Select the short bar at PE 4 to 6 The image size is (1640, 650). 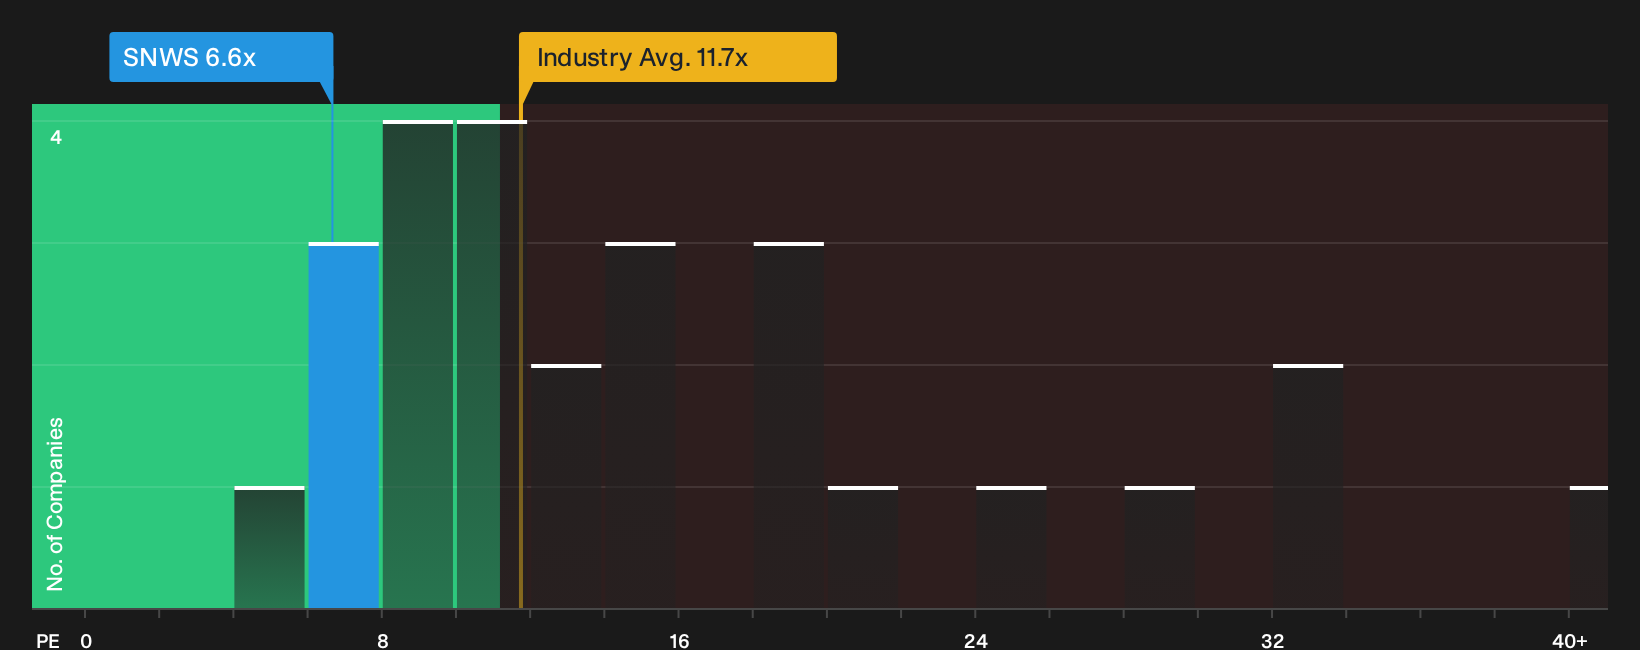point(269,547)
